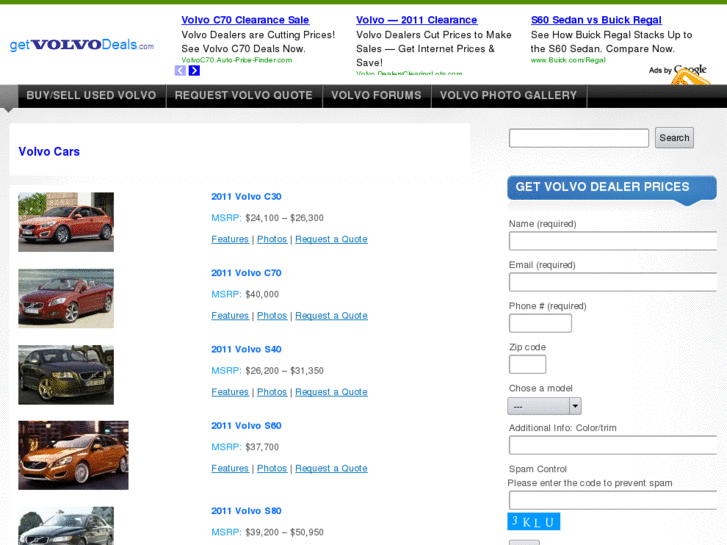Open the Chose a model dropdown
Viewport: 727px width, 545px height.
point(544,406)
